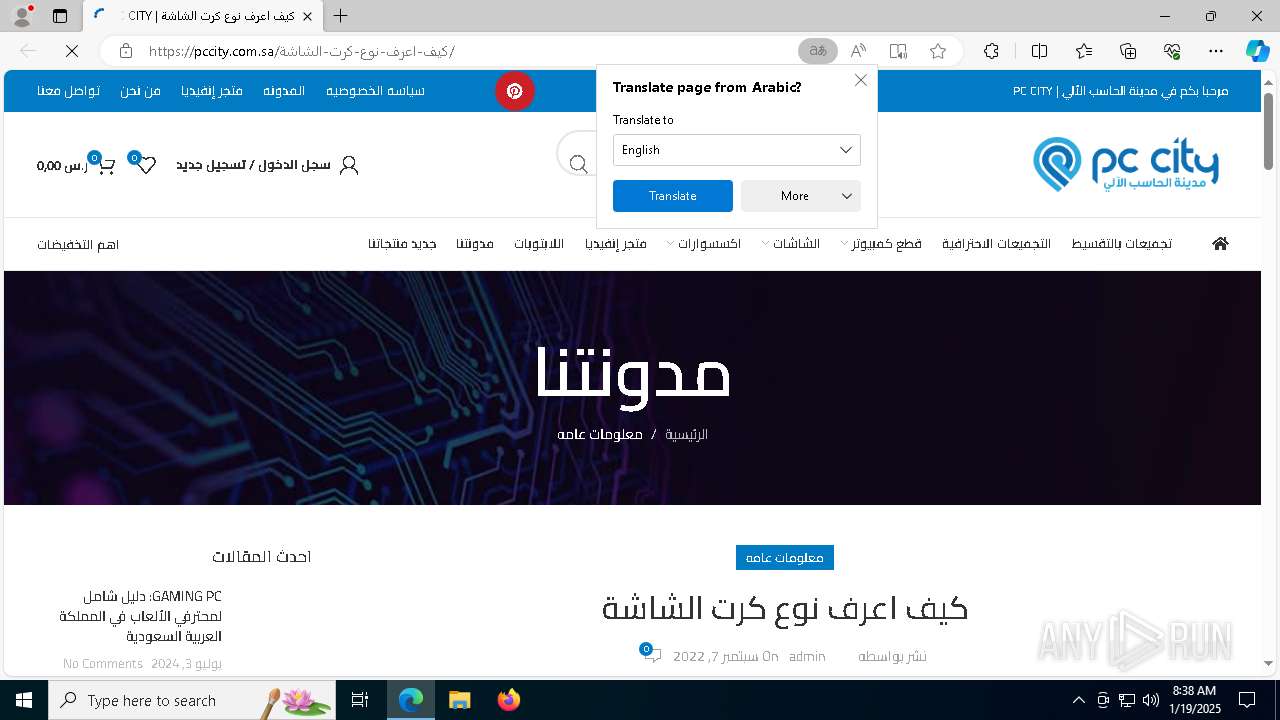Screen dimensions: 1280x720
Task: Click the admin author link
Action: pyautogui.click(x=807, y=656)
